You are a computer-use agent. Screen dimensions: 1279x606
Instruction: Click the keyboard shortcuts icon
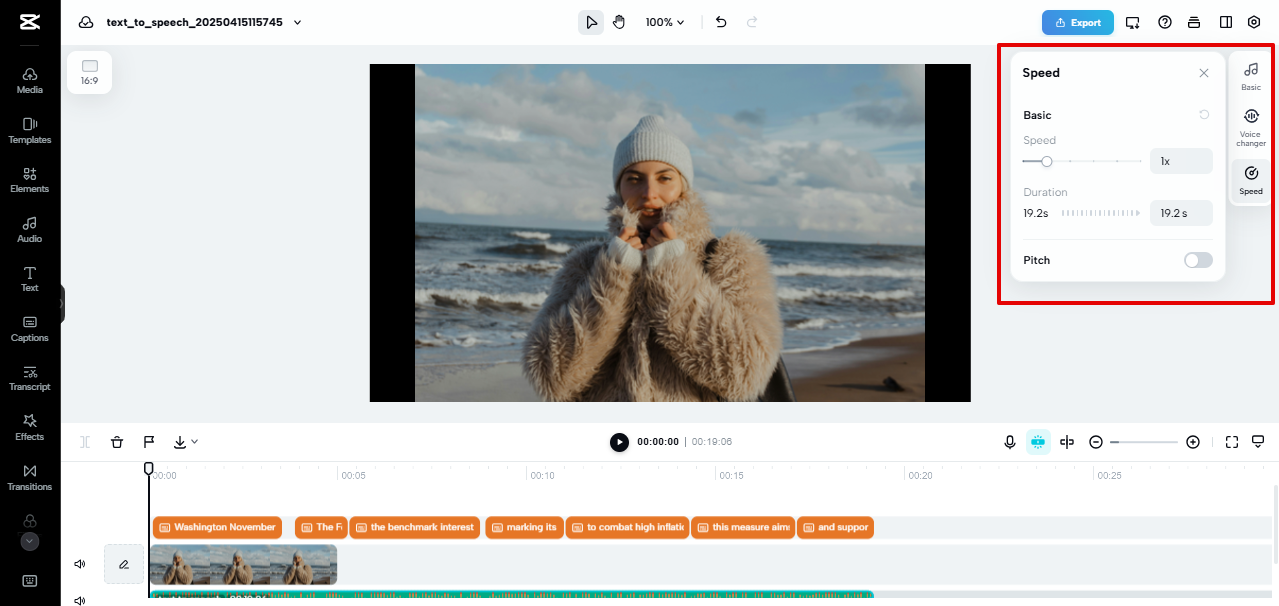[30, 581]
